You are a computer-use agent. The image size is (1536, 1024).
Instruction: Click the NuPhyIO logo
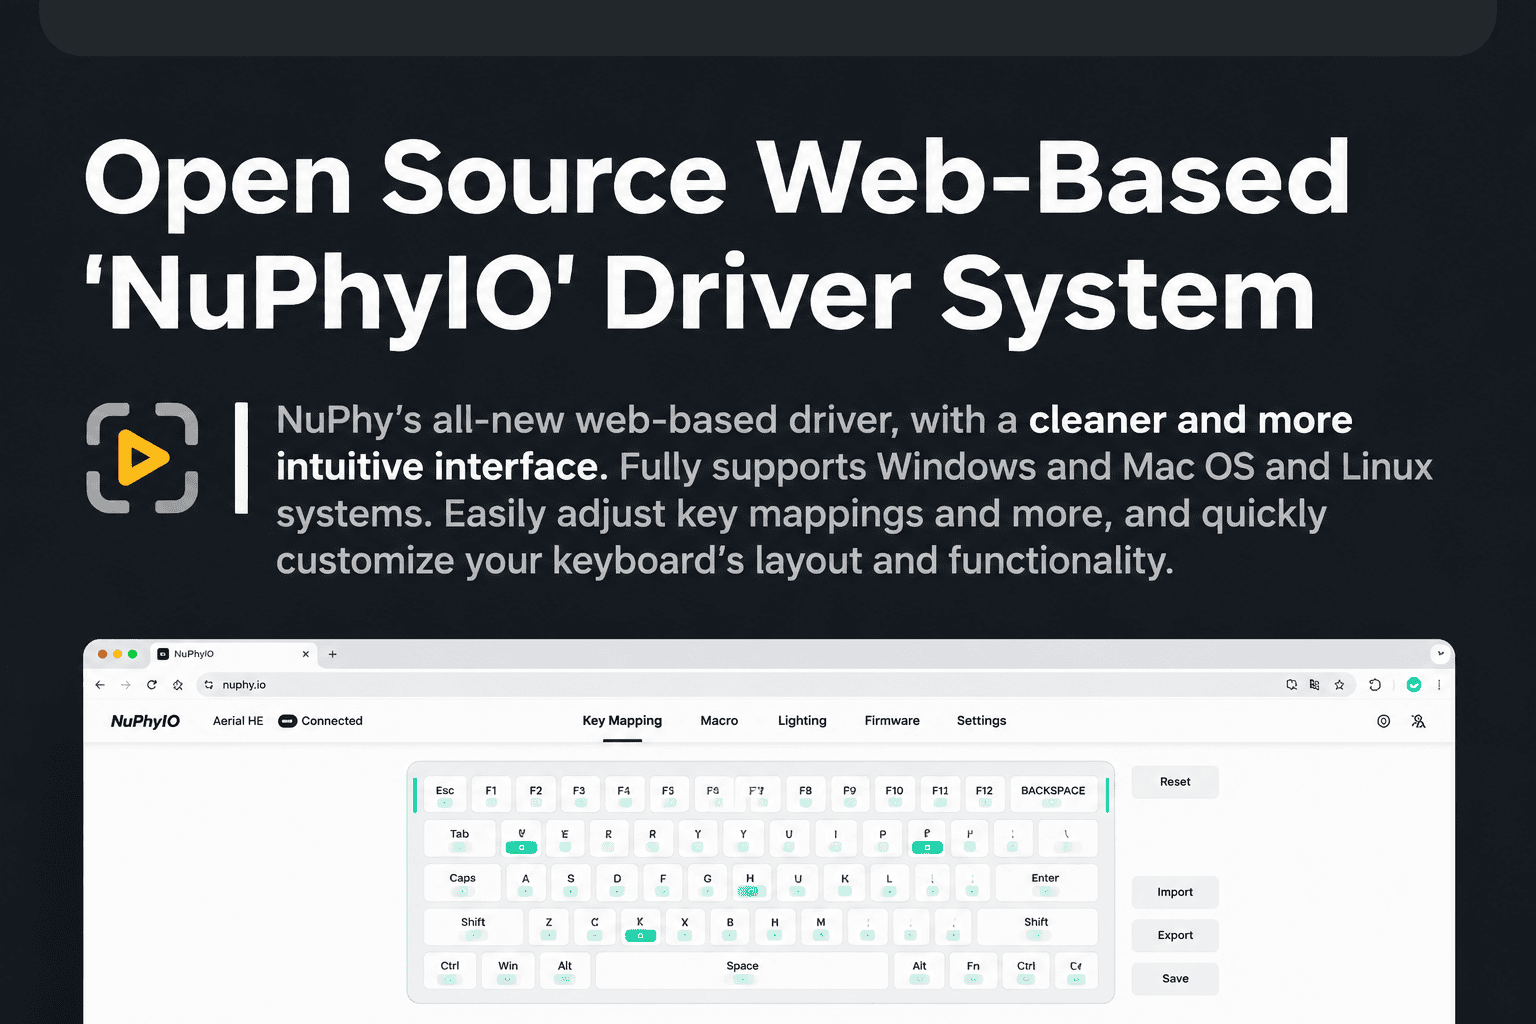point(145,721)
